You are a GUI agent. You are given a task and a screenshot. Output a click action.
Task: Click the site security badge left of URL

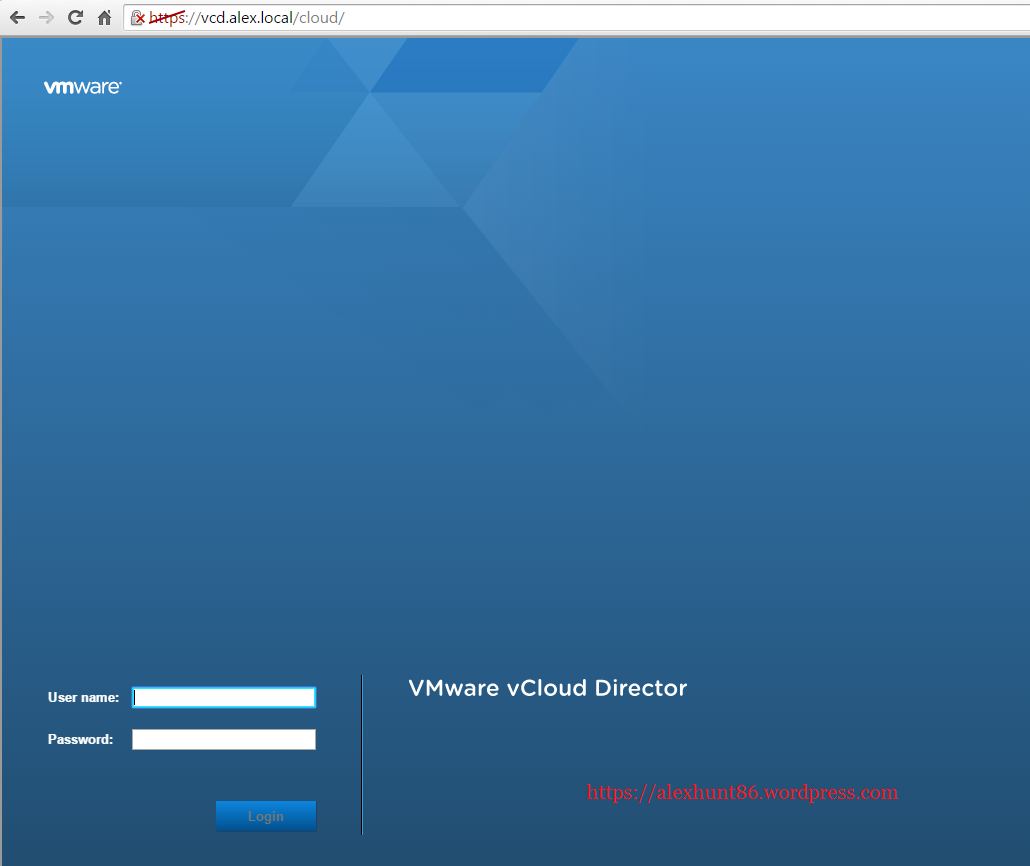pyautogui.click(x=138, y=18)
